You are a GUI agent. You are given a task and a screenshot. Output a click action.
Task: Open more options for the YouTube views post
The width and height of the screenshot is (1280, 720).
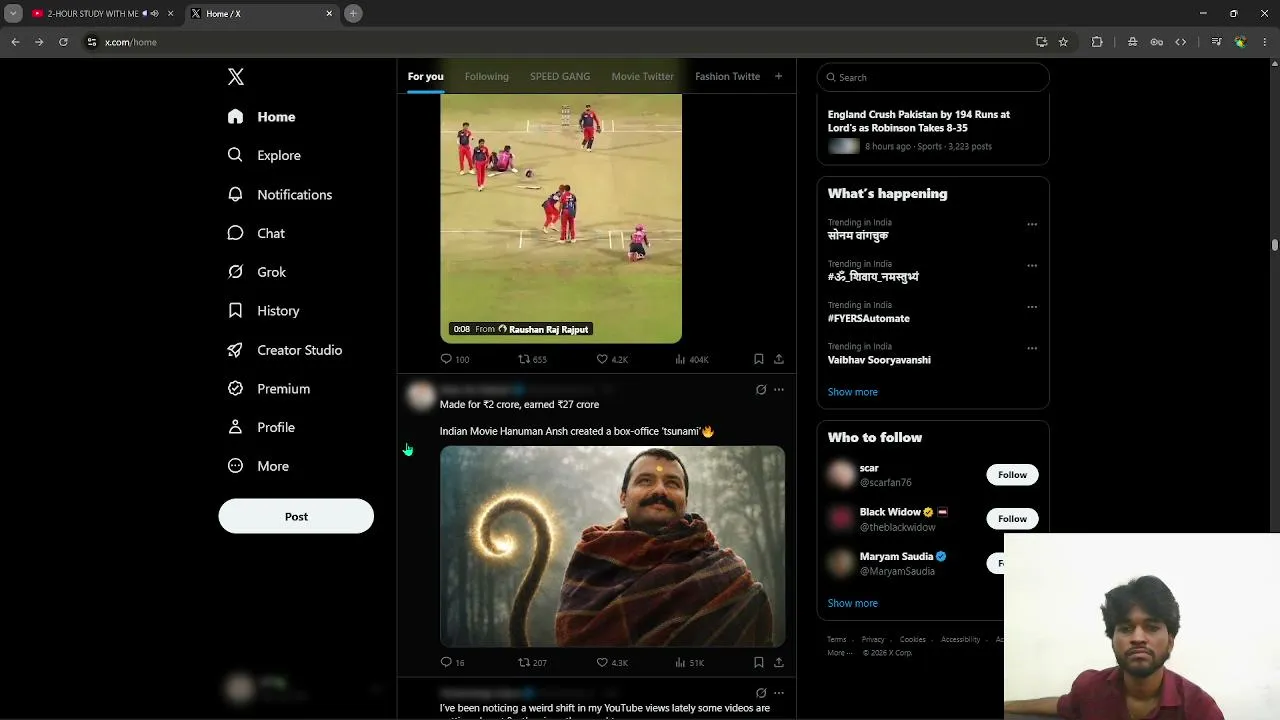tap(779, 693)
